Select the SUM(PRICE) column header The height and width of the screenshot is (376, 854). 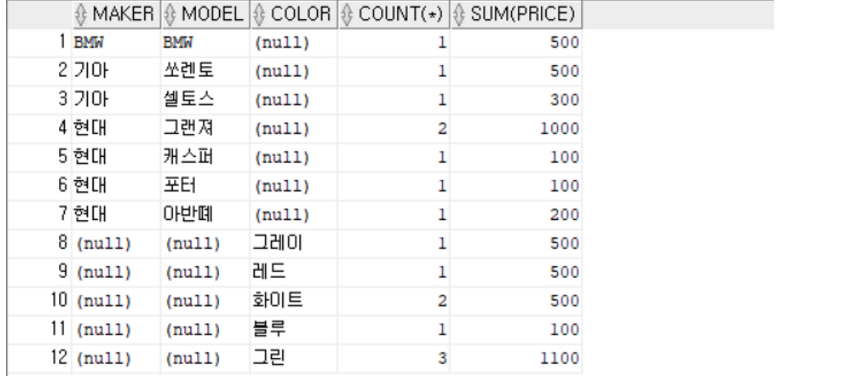tap(516, 14)
